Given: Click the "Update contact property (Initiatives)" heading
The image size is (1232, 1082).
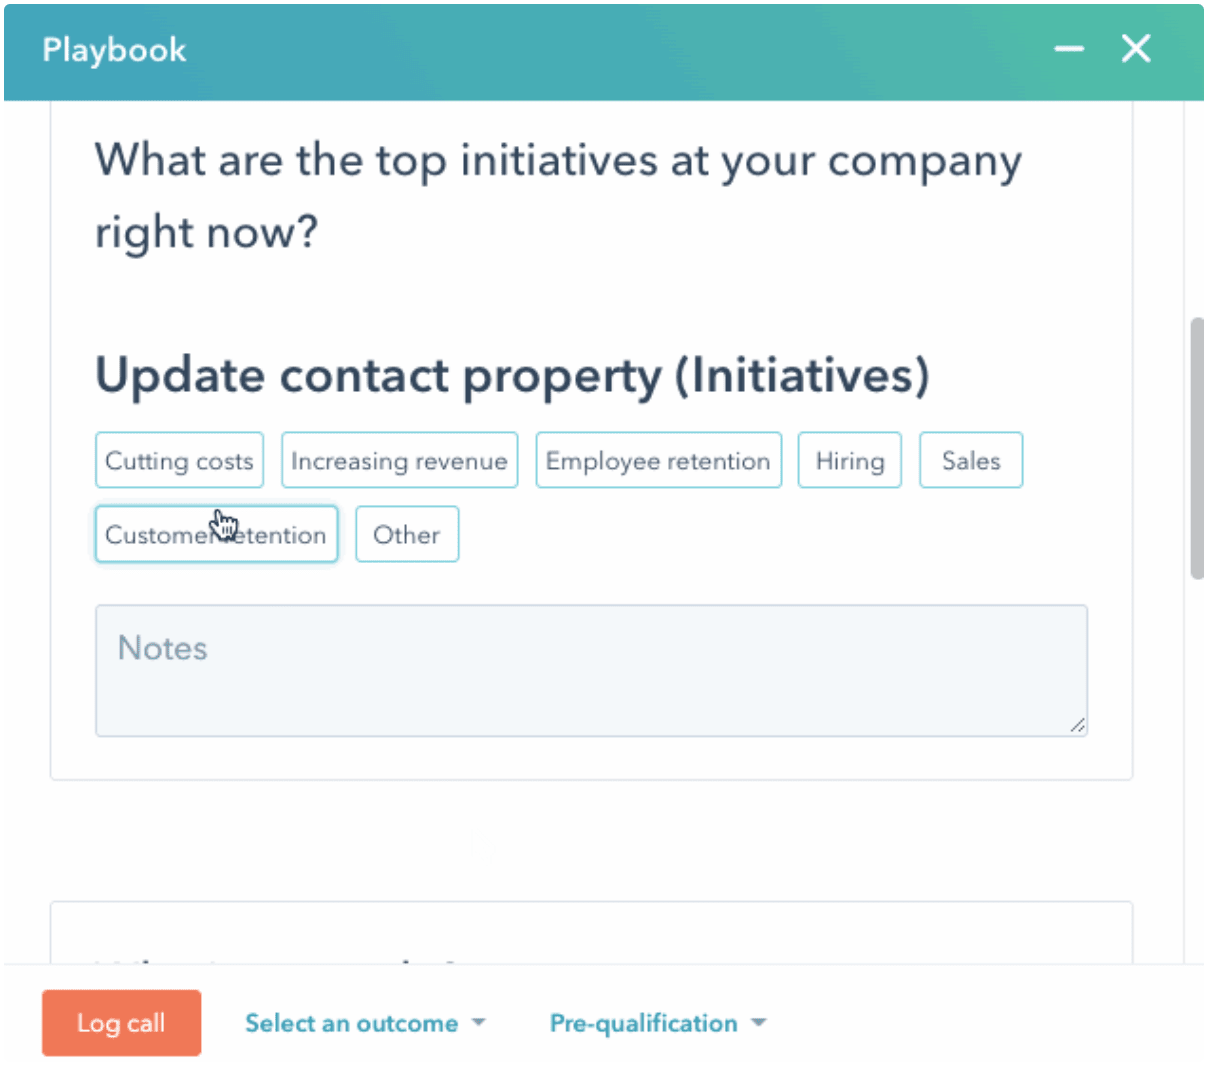Looking at the screenshot, I should click(x=512, y=376).
